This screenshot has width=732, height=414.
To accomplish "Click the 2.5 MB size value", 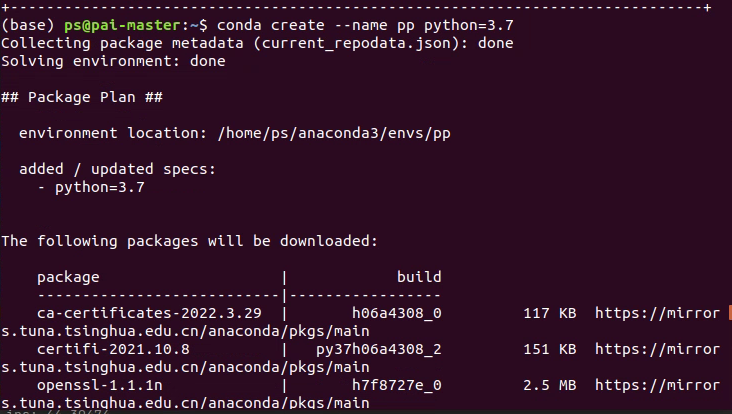I will 550,385.
